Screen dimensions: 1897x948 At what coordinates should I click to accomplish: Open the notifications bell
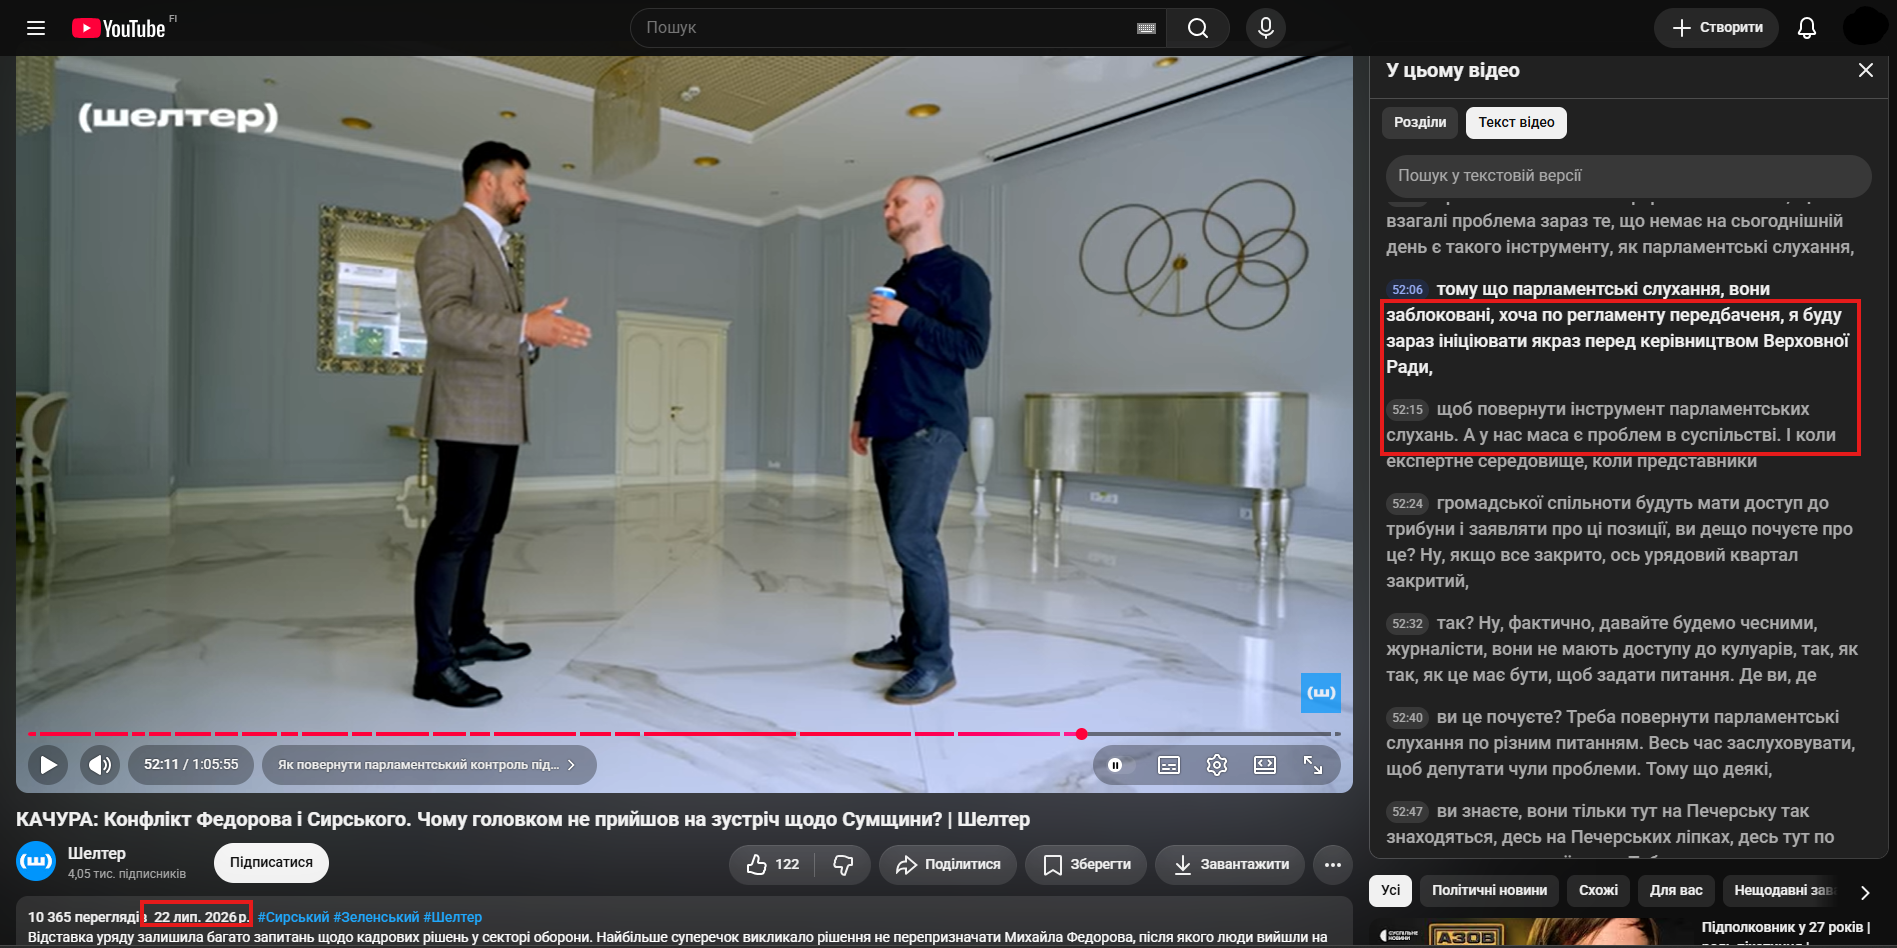click(1807, 28)
